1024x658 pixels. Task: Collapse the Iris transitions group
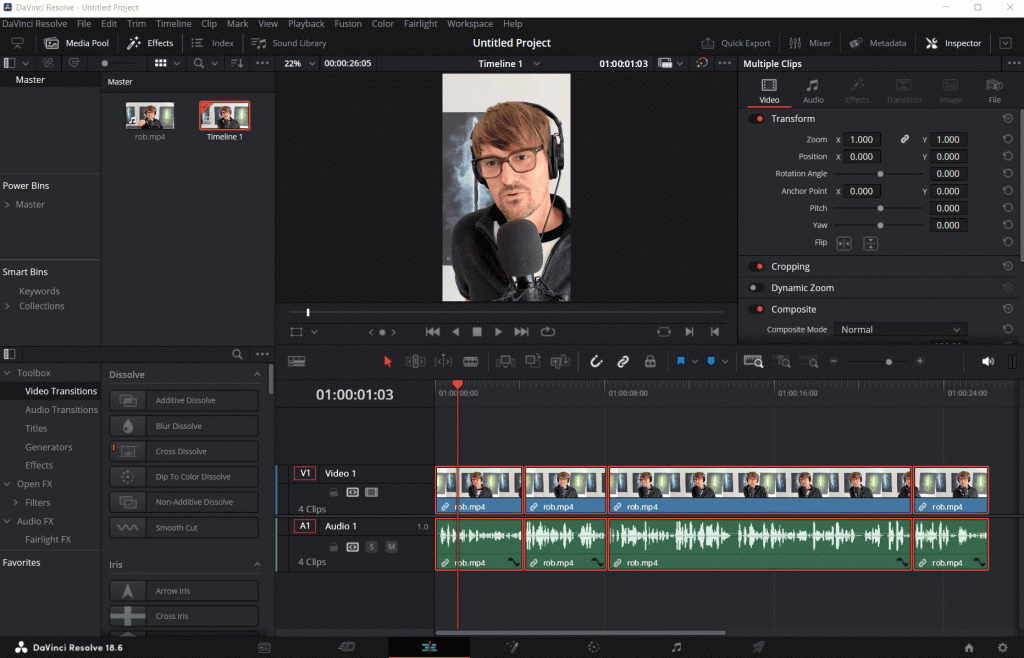click(257, 565)
